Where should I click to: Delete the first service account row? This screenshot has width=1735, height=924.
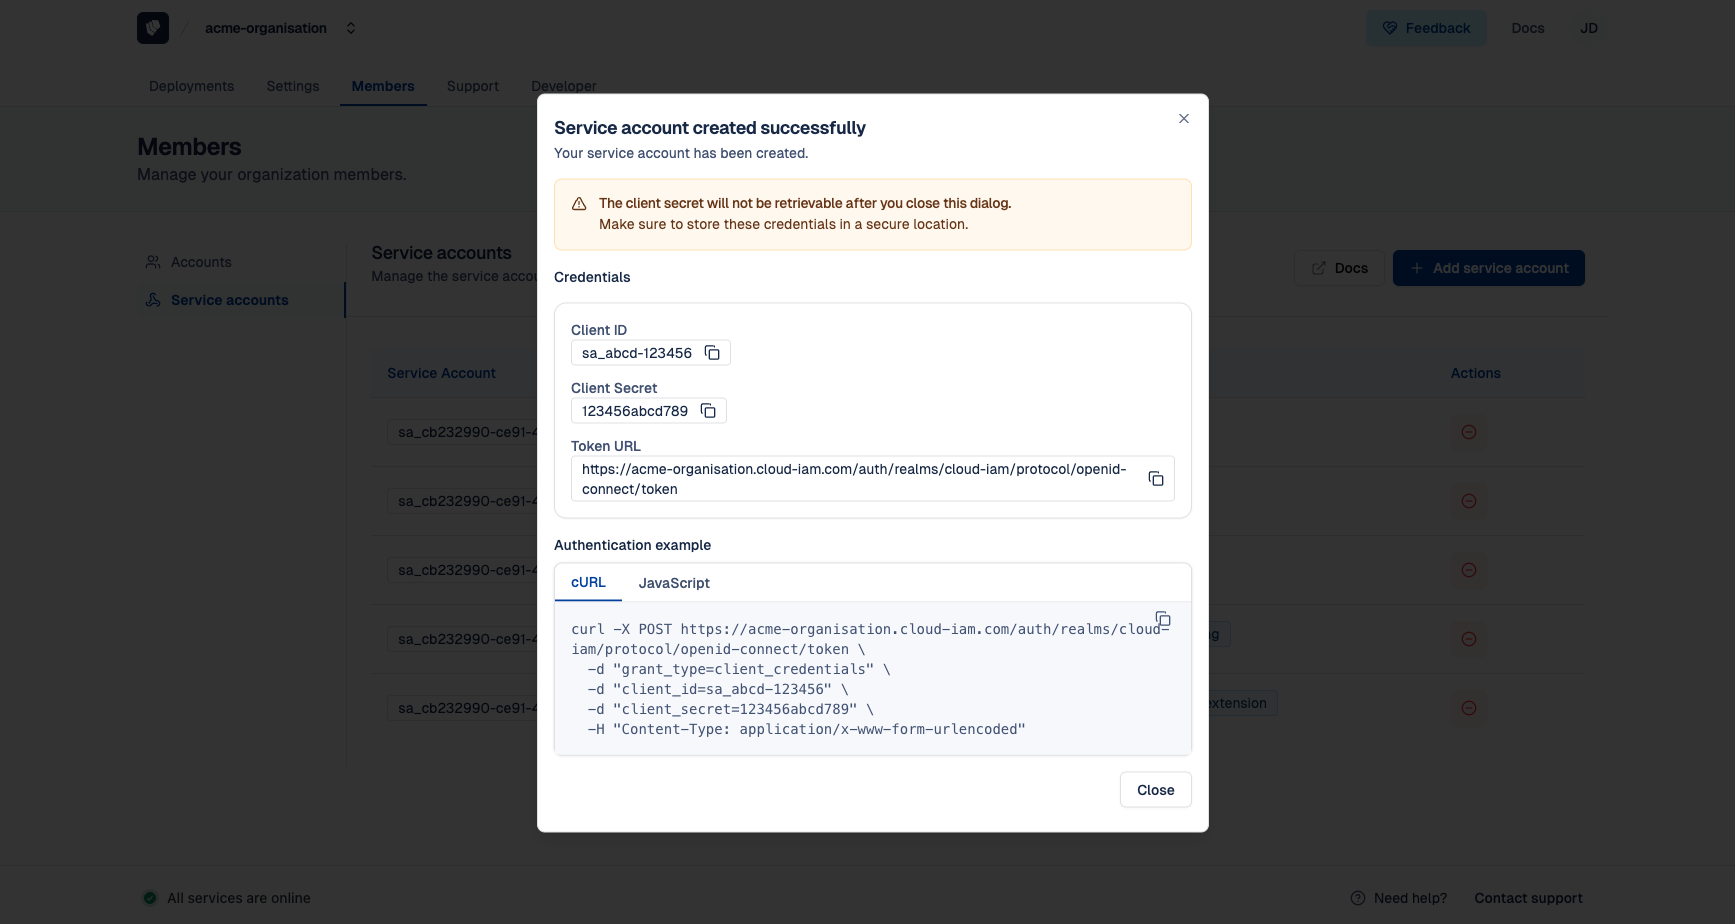pyautogui.click(x=1468, y=432)
